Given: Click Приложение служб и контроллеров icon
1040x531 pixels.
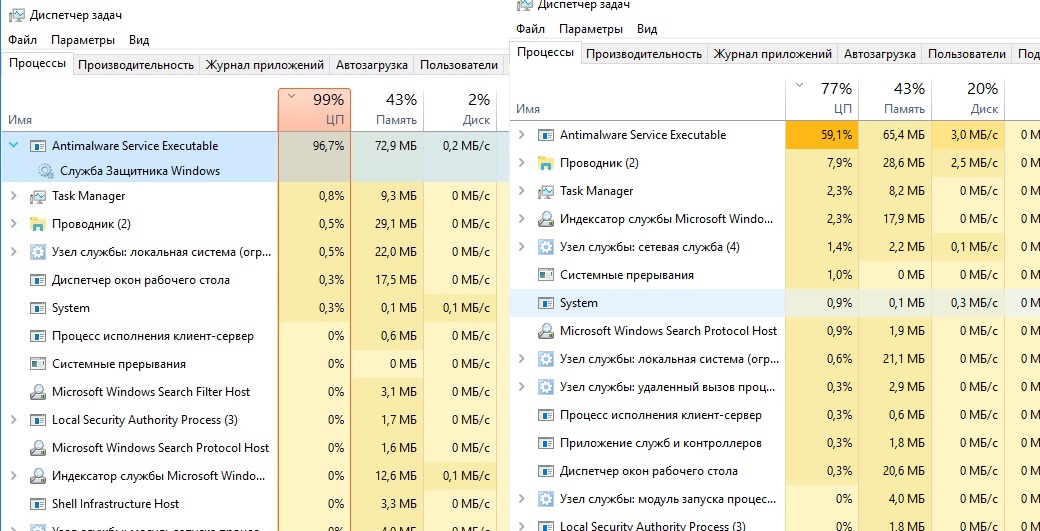Looking at the screenshot, I should click(x=546, y=443).
